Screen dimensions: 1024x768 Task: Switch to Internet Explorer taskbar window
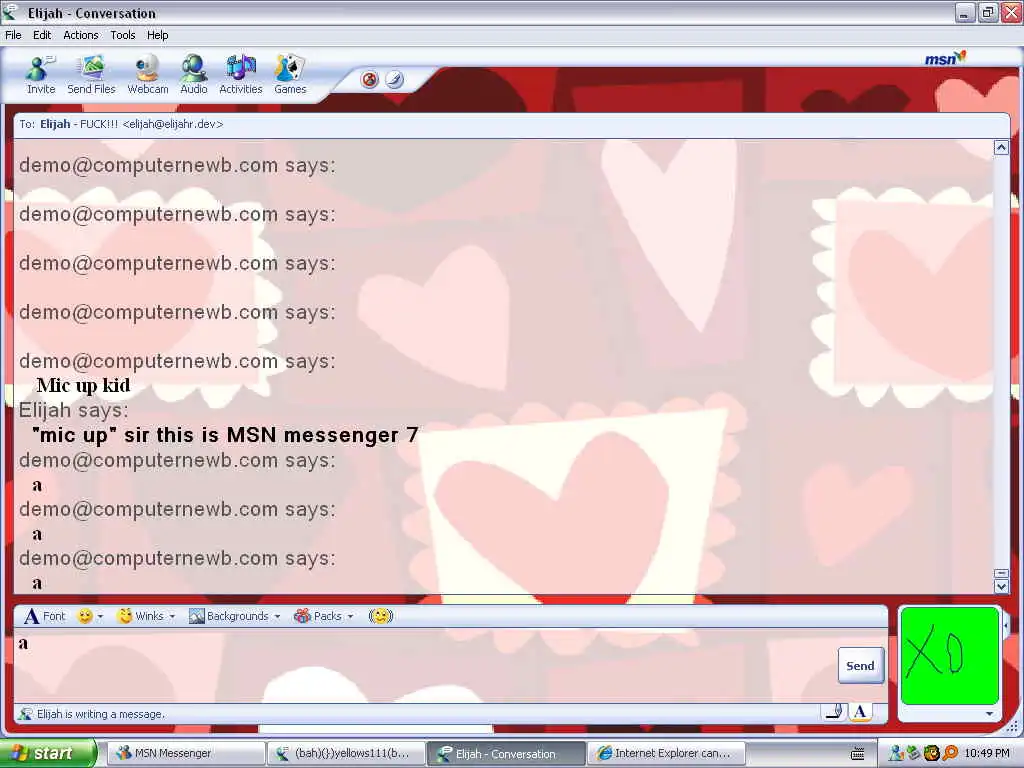(x=665, y=753)
